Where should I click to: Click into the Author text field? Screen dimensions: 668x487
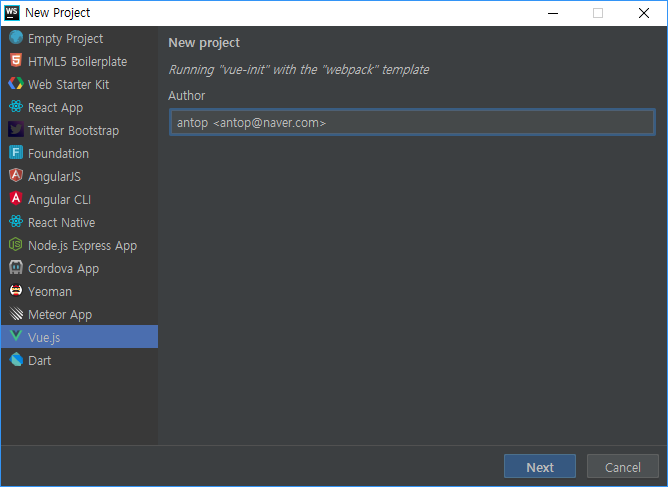click(x=412, y=122)
